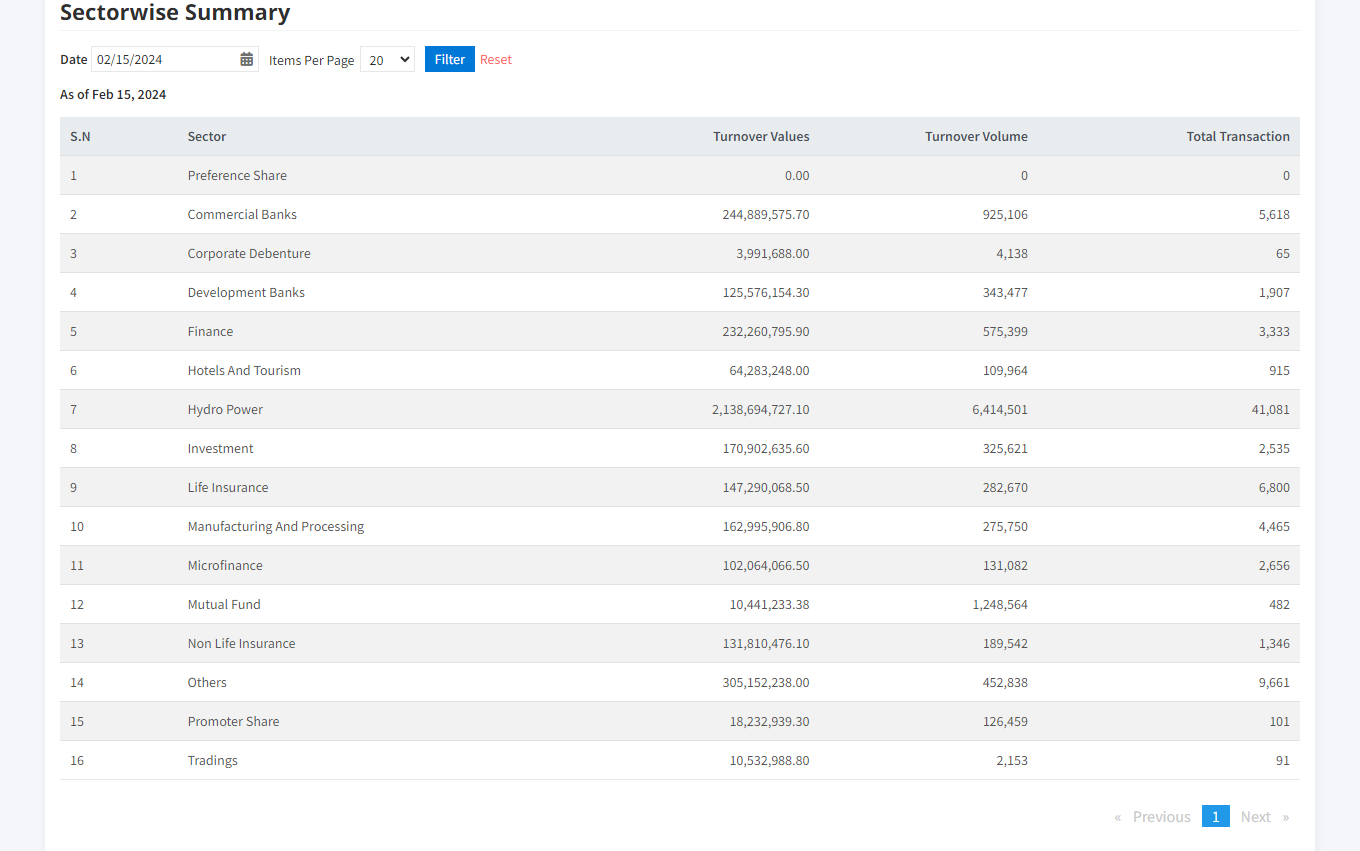Reset the filter using the Reset link
The image size is (1360, 851).
point(495,60)
